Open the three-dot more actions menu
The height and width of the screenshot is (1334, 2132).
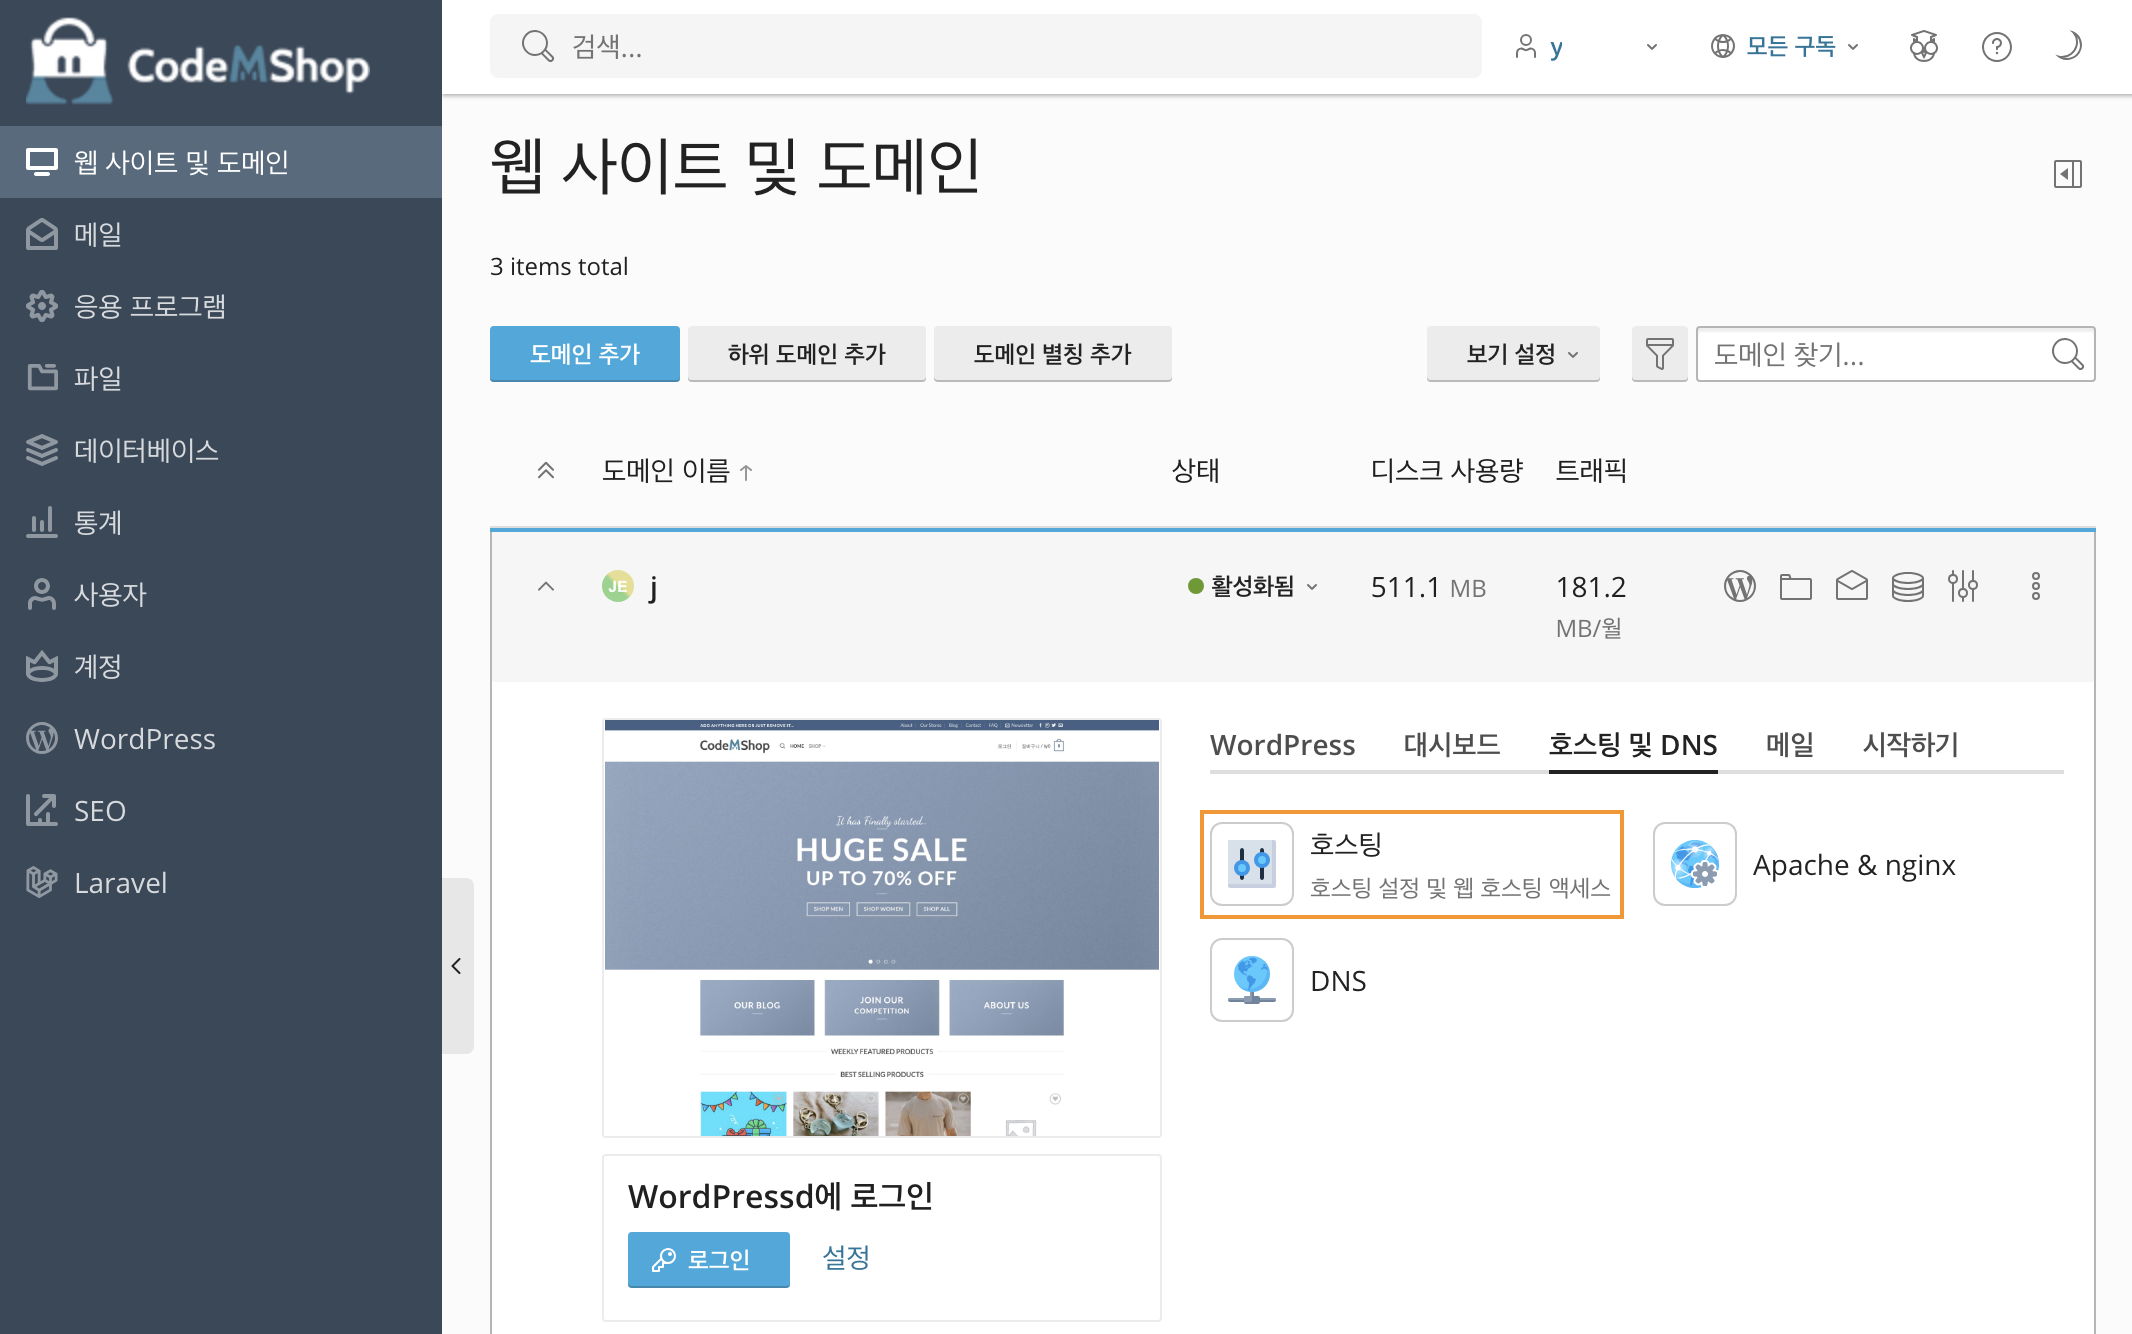click(x=2035, y=586)
